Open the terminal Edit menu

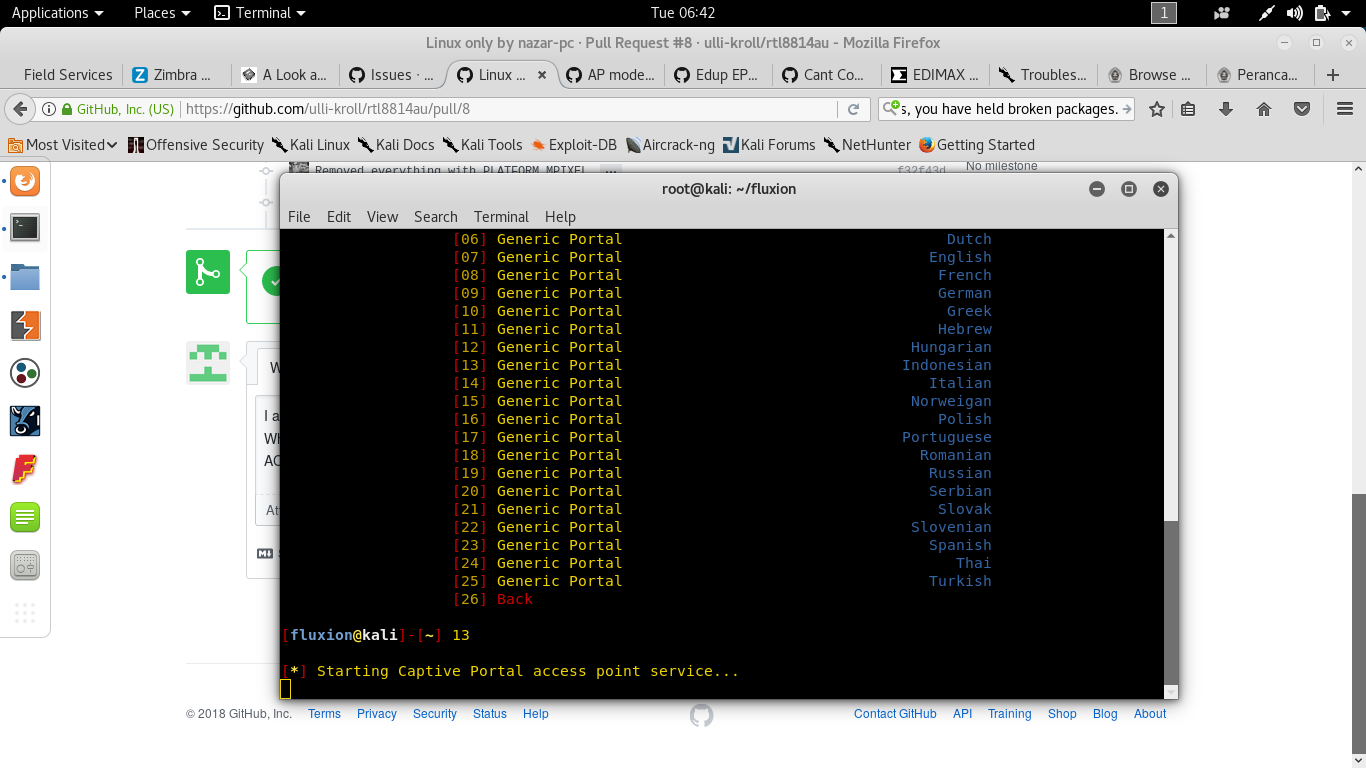tap(339, 217)
